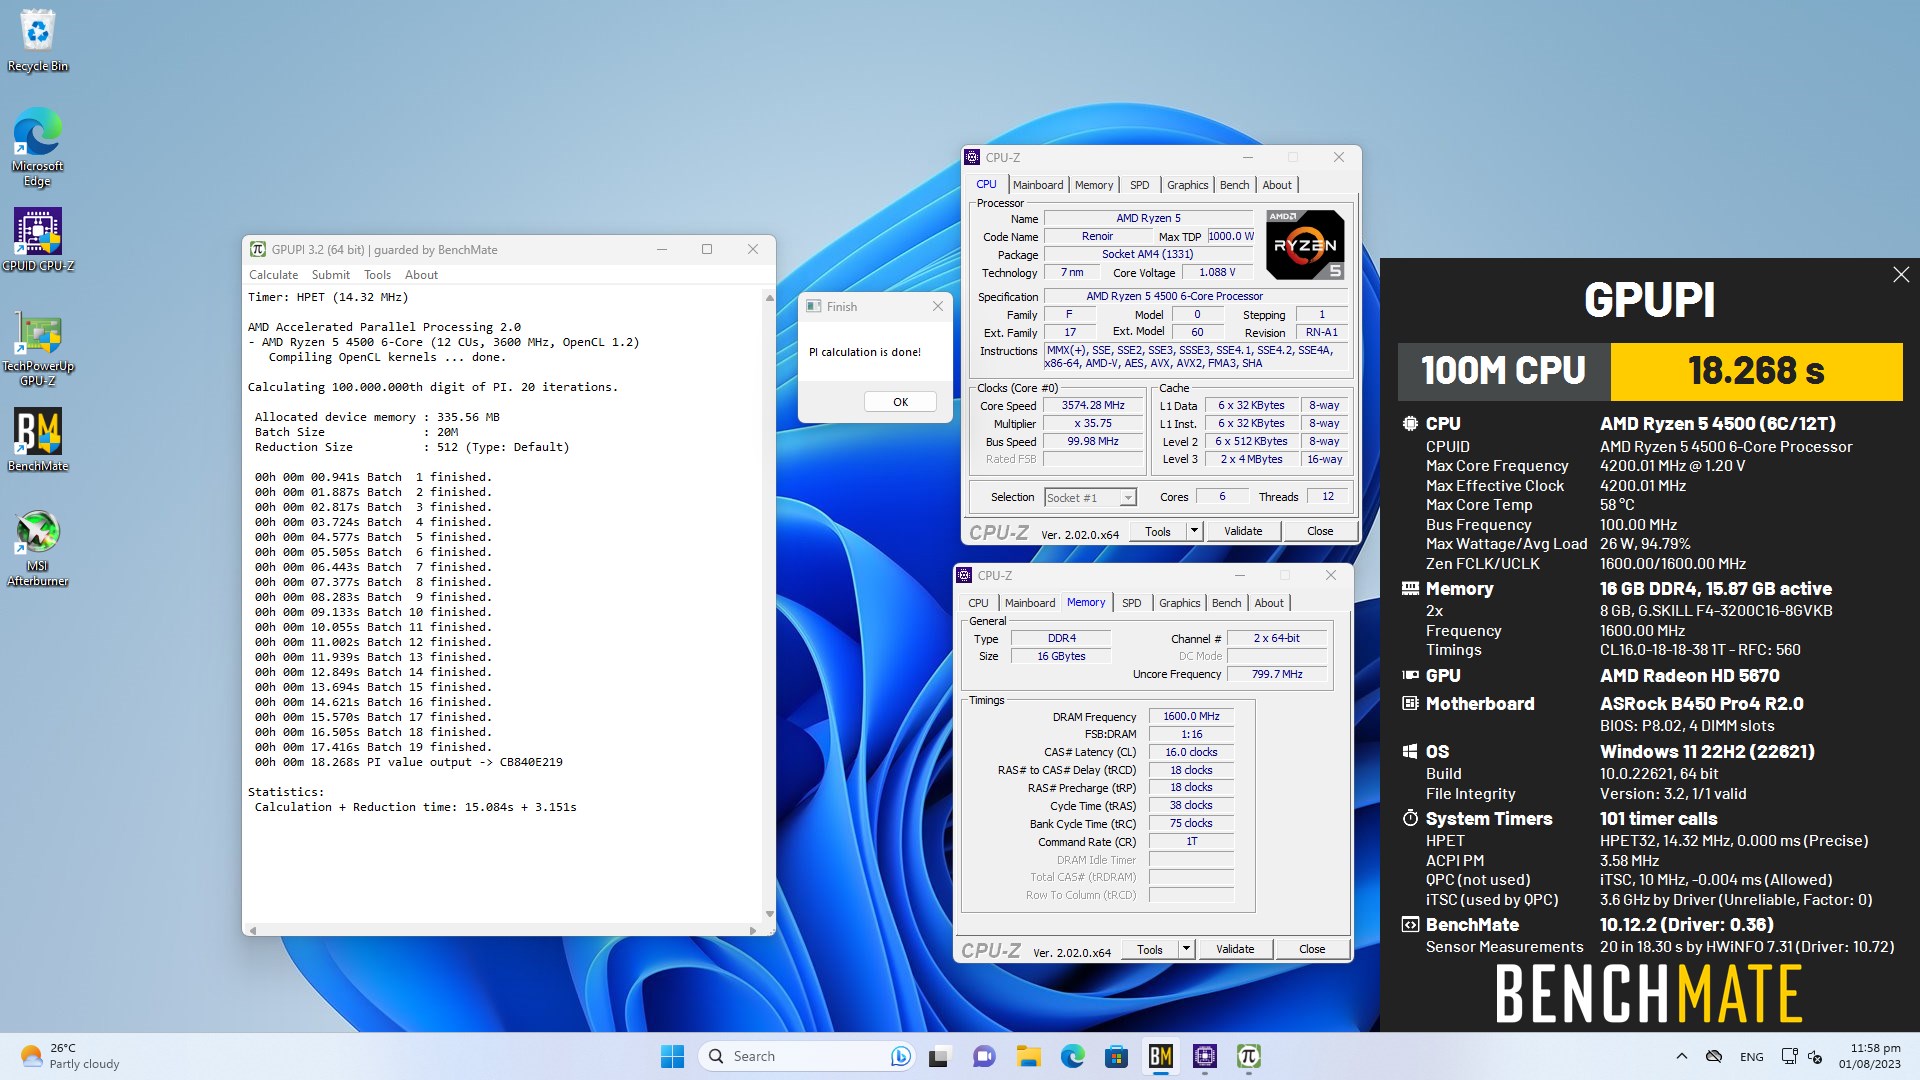Viewport: 1920px width, 1080px height.
Task: Switch to Graphics tab in lower CPU-Z
Action: (1179, 603)
